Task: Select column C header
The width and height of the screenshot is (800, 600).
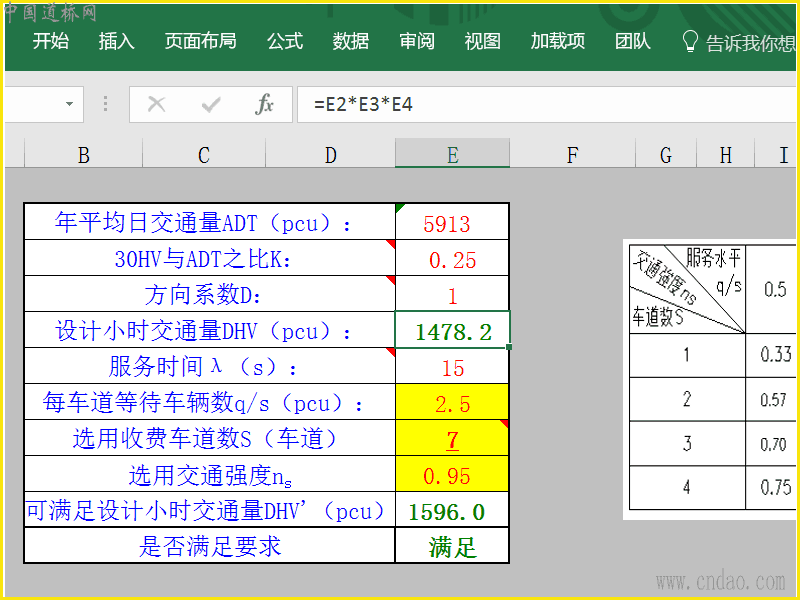Action: click(204, 155)
